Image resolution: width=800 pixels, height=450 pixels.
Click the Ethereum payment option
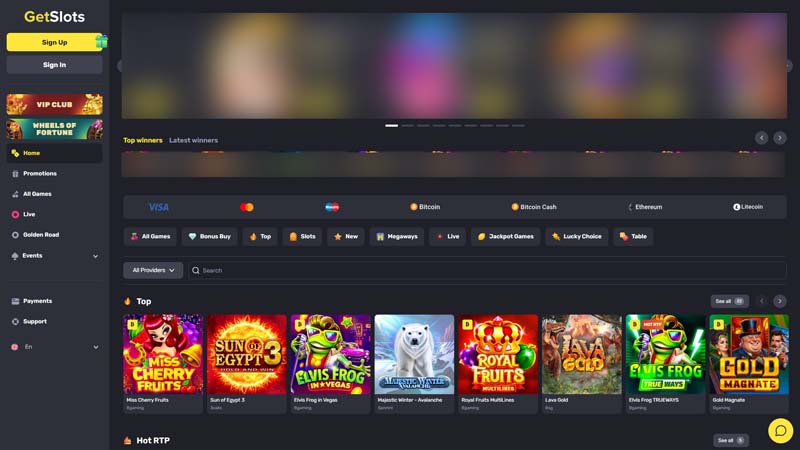pyautogui.click(x=645, y=207)
